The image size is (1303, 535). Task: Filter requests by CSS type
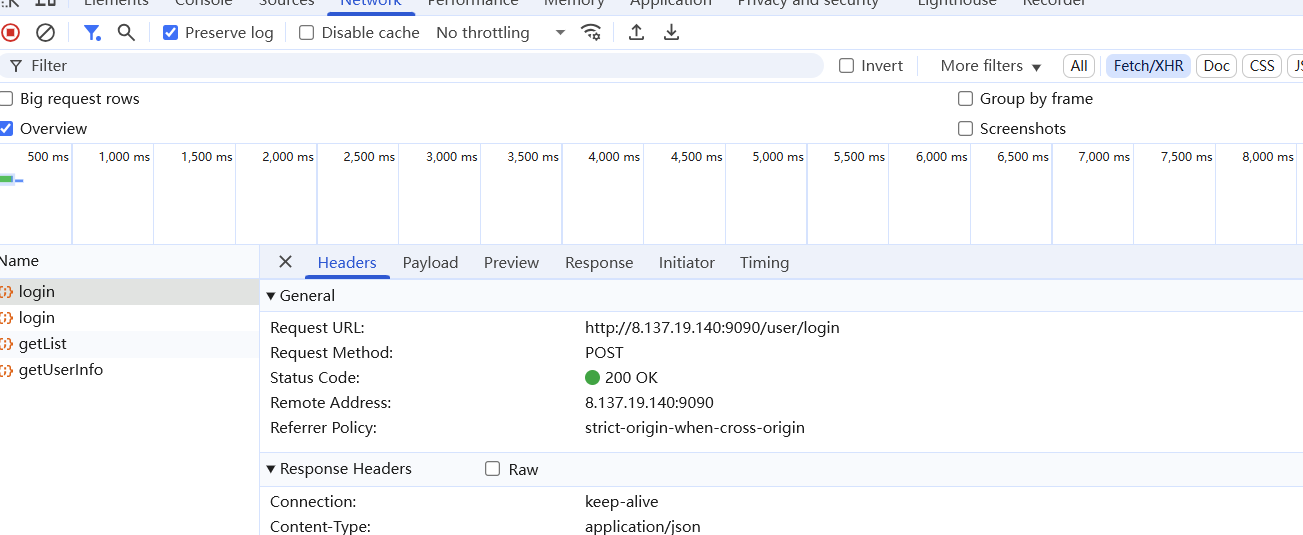[1262, 66]
